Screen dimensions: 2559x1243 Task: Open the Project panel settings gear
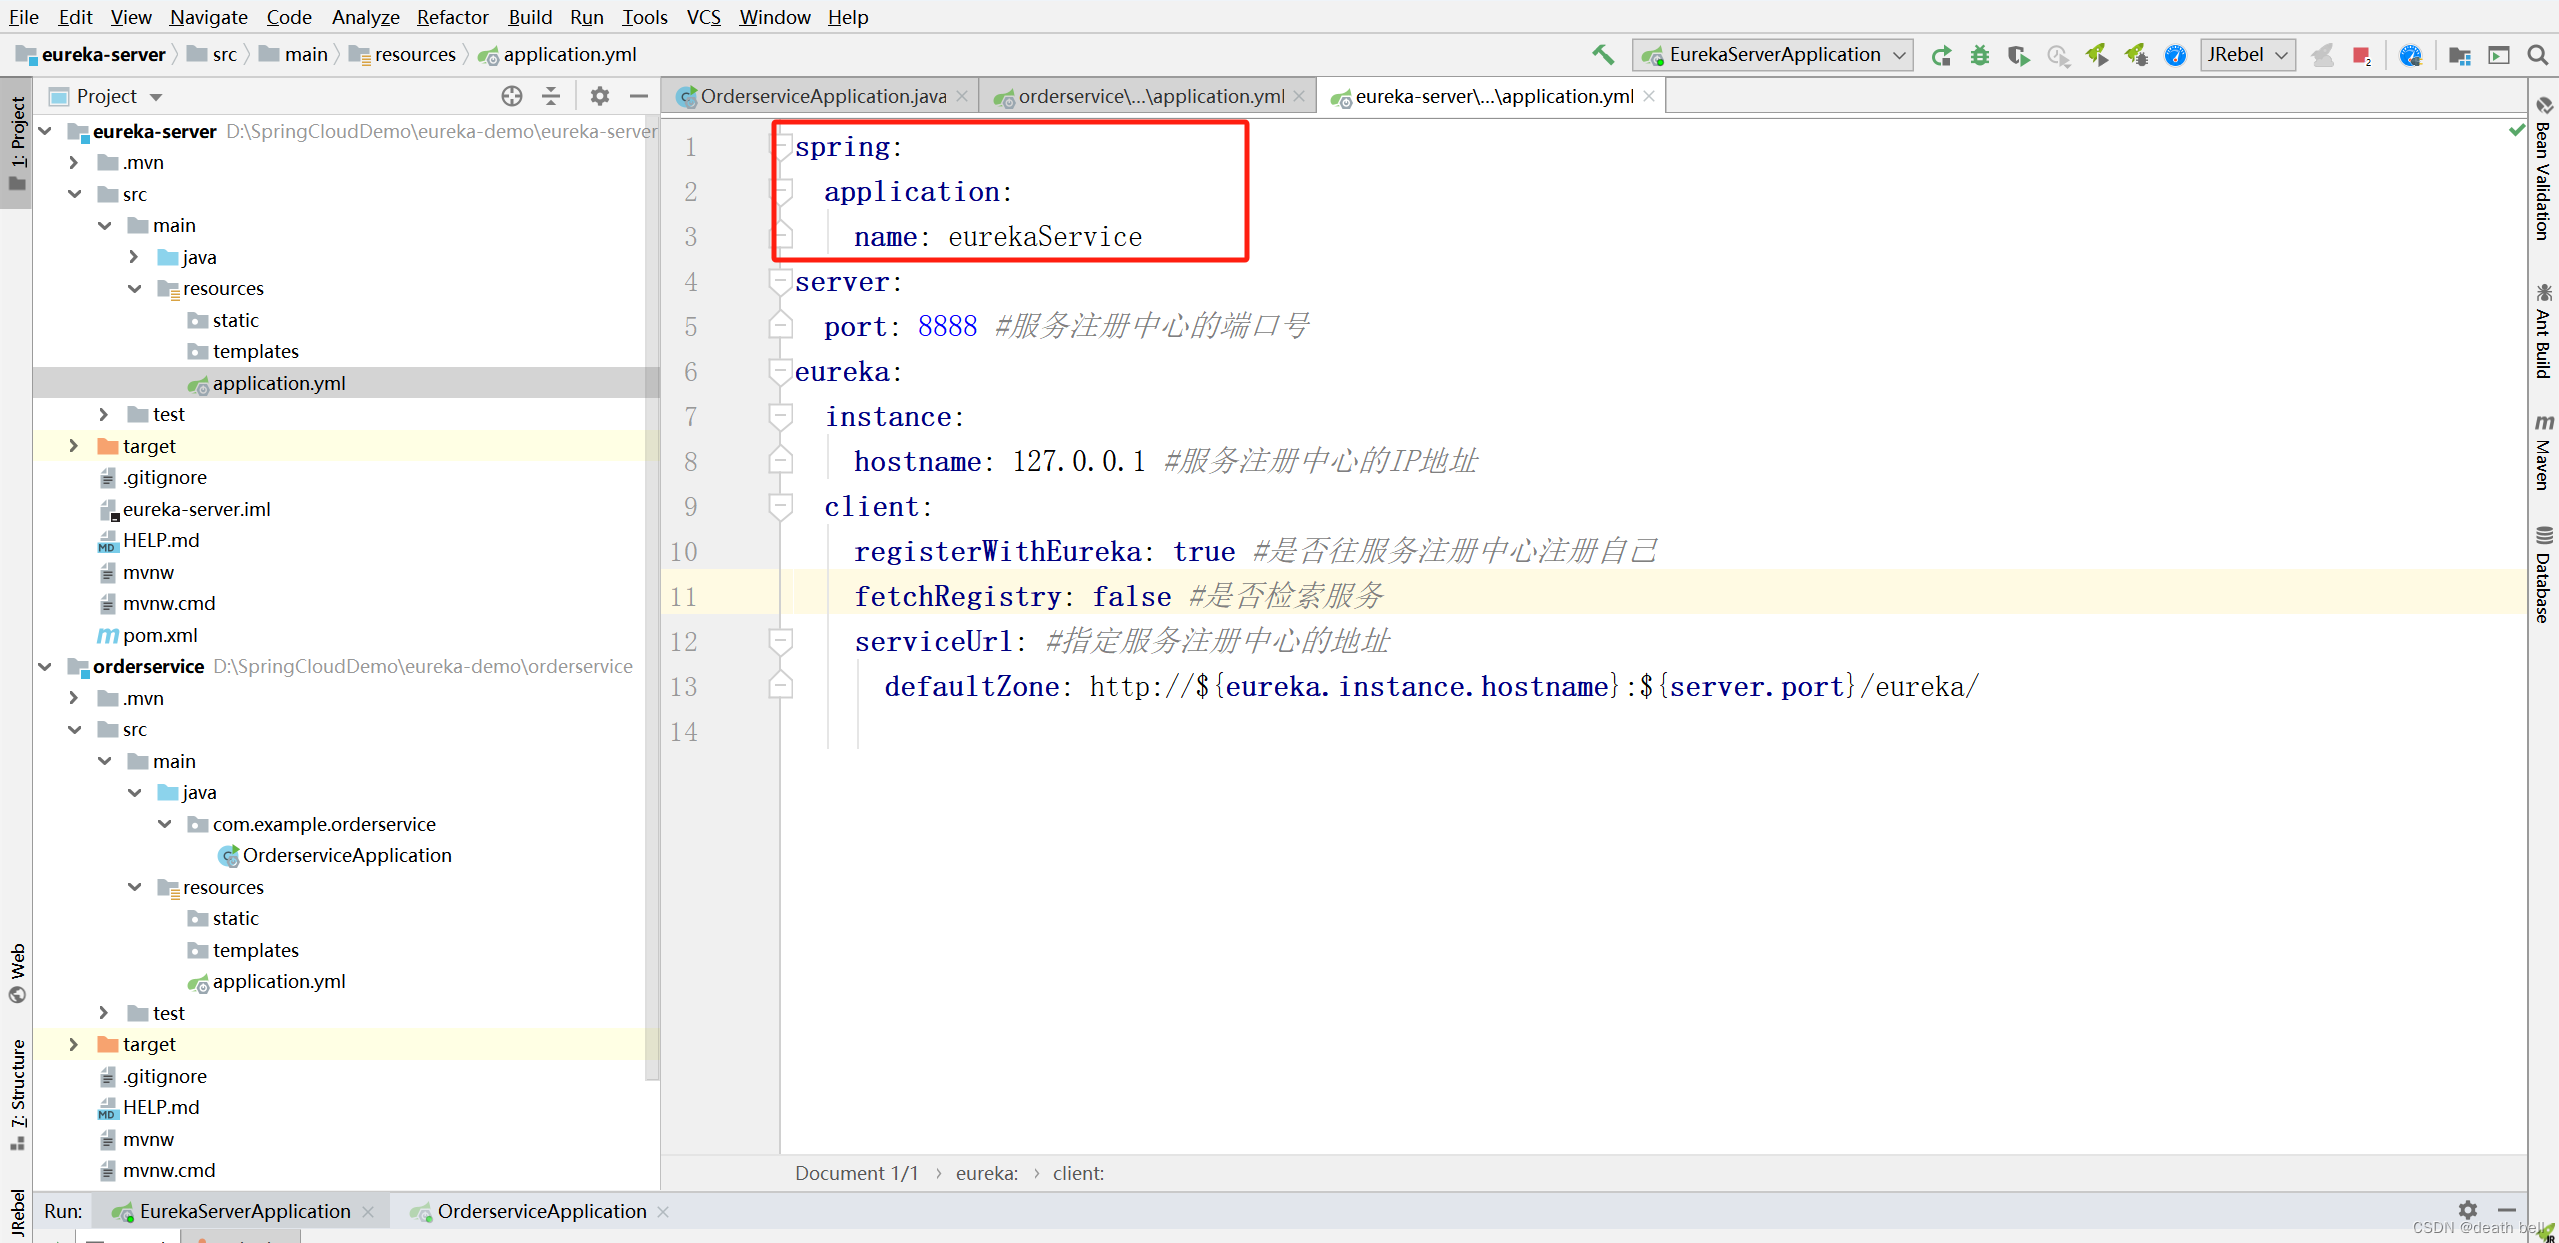pos(598,96)
